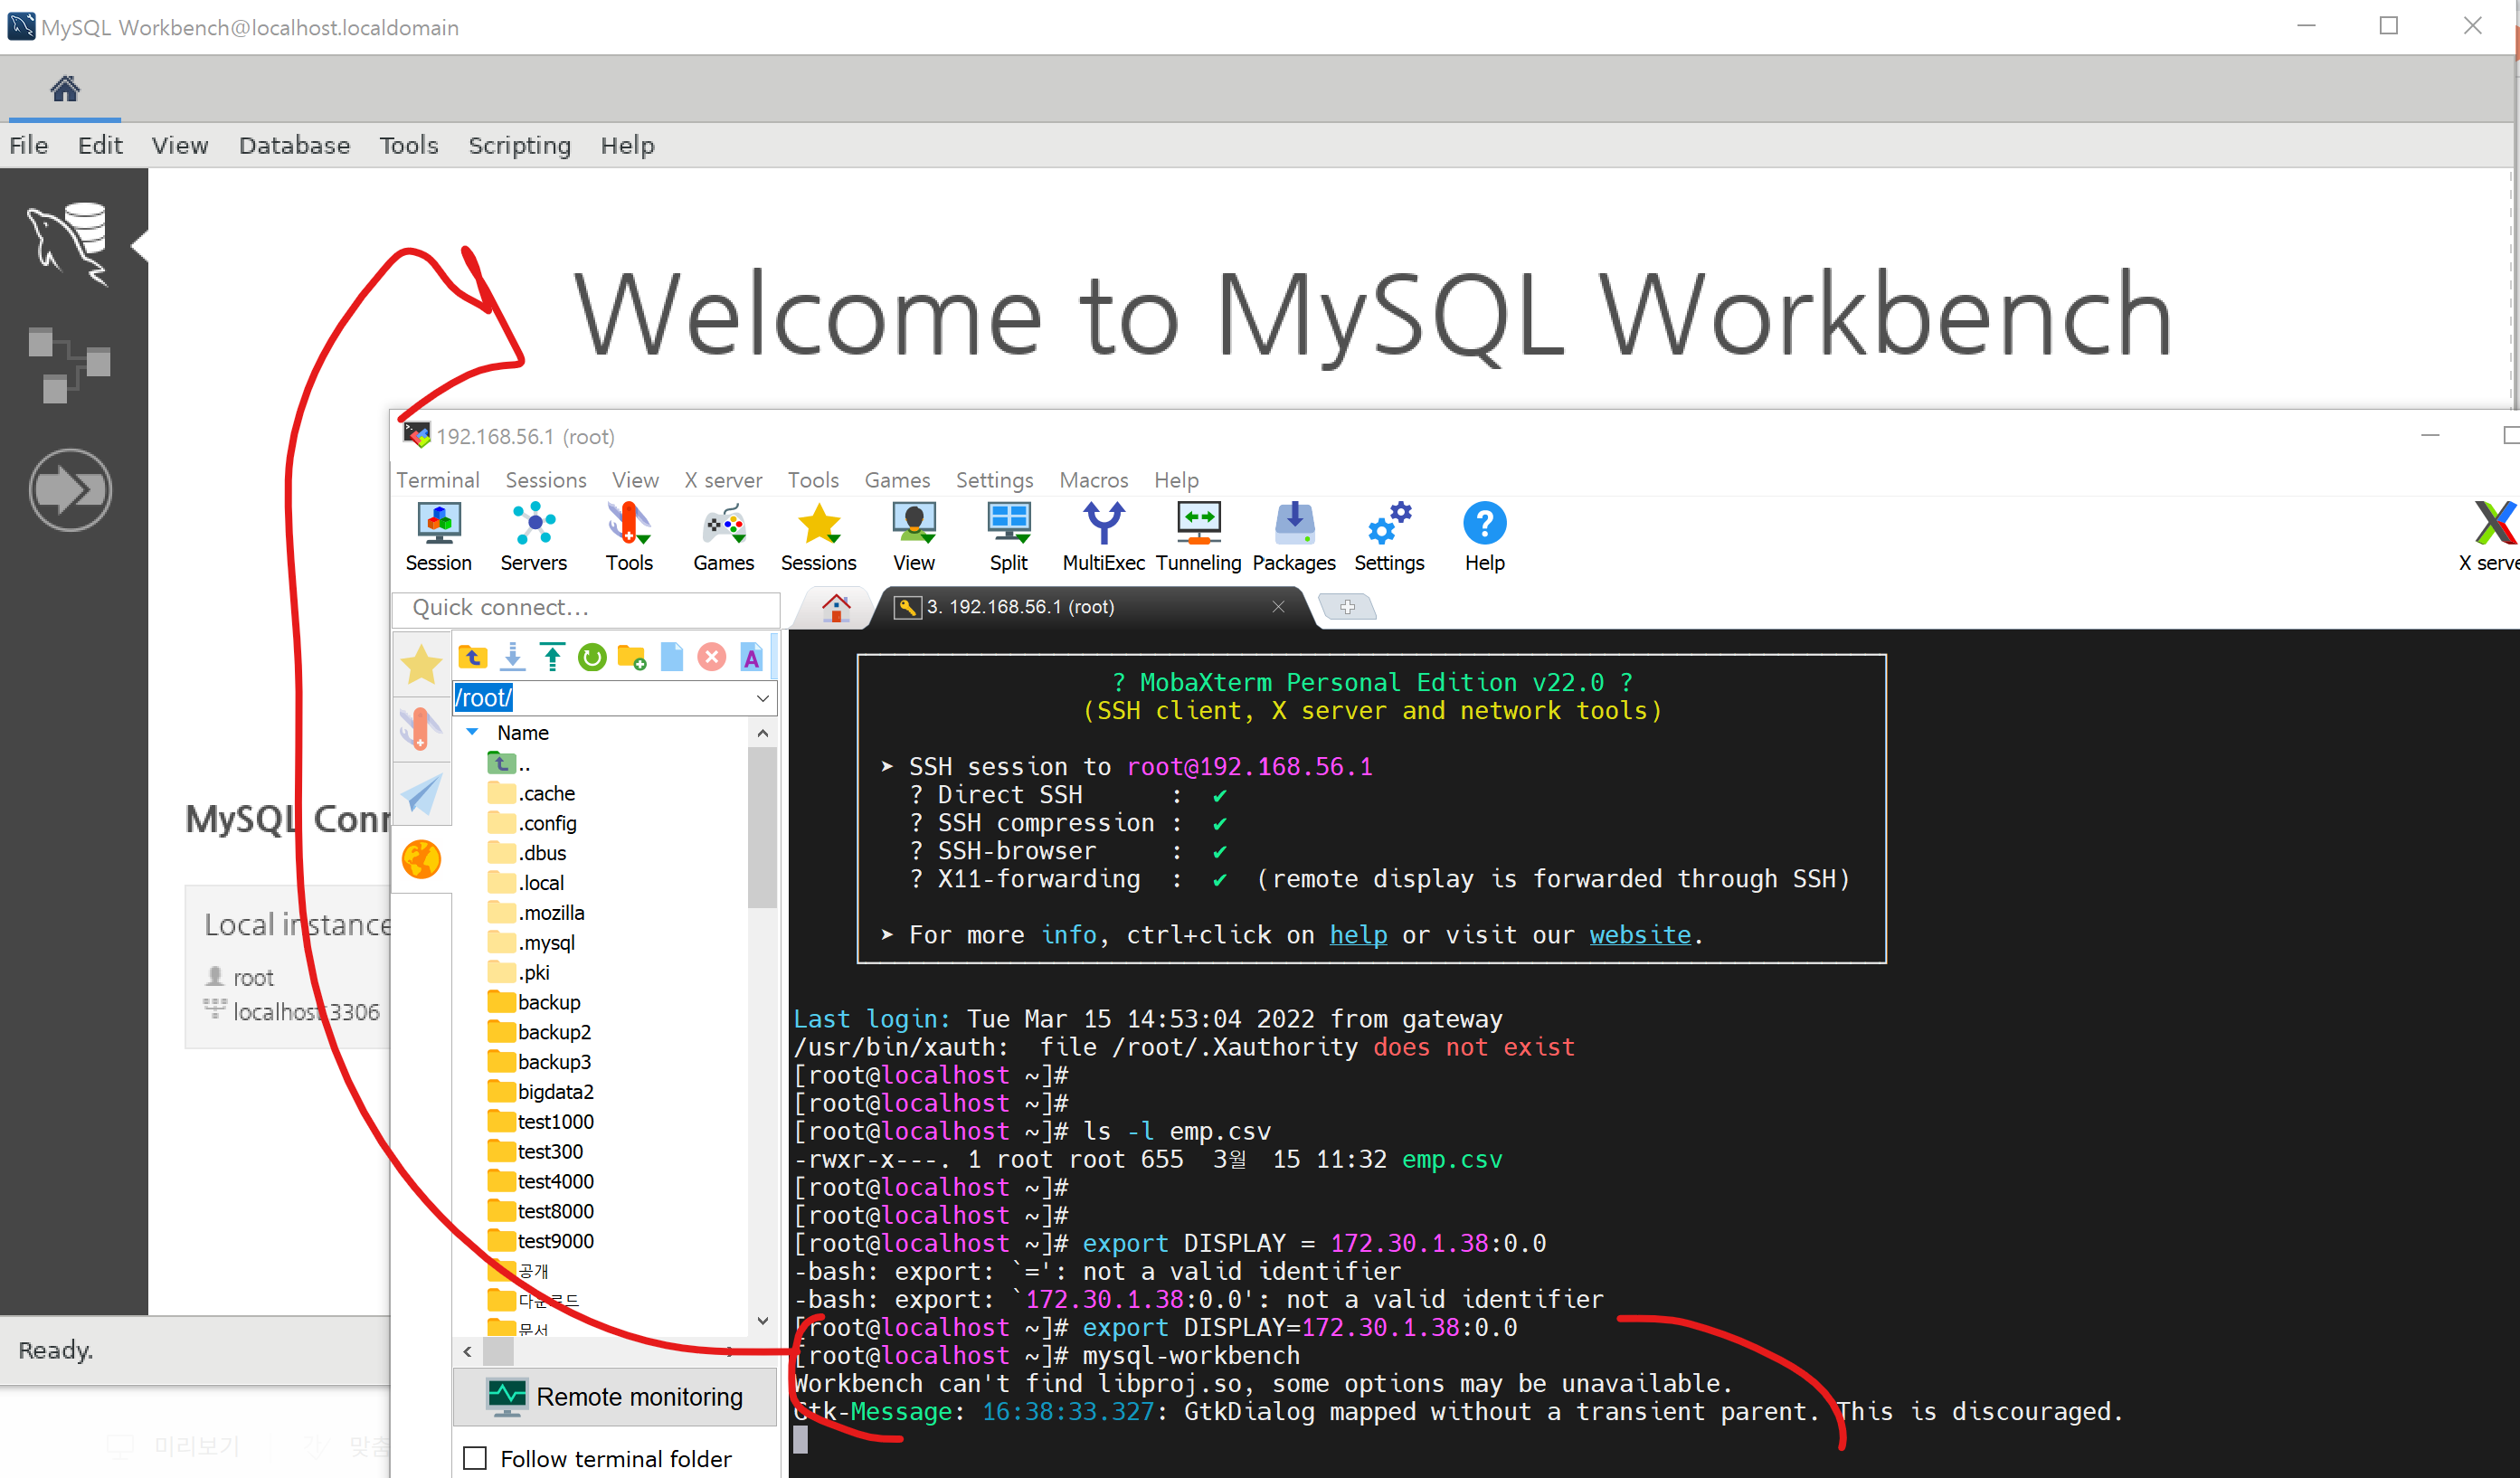Screen dimensions: 2520x1478
Task: Click the Packages toolbar icon
Action: coord(1293,537)
